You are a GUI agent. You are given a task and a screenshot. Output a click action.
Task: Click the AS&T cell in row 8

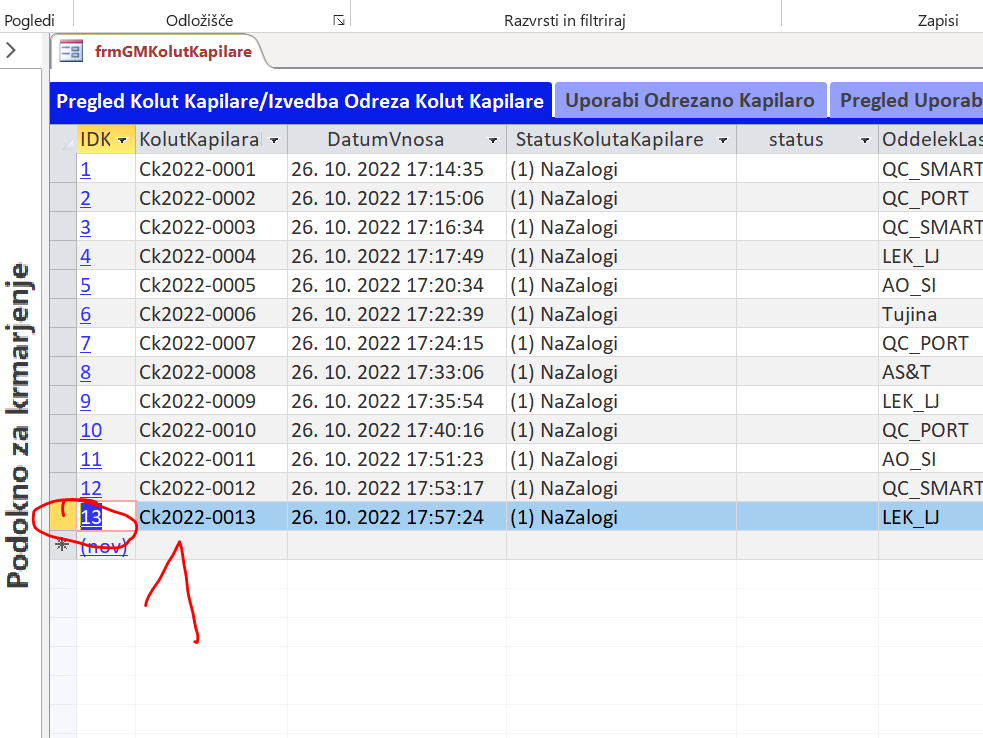click(931, 372)
